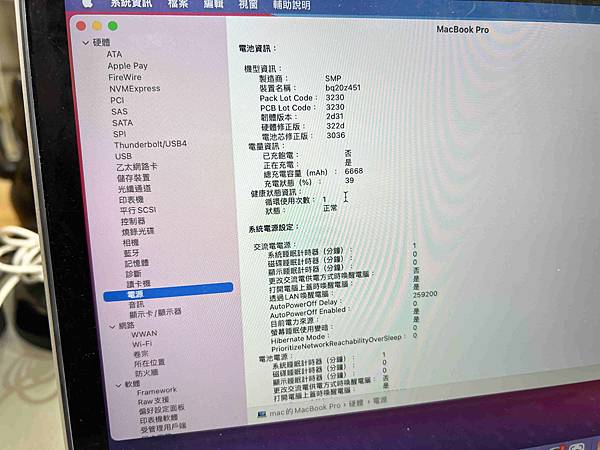Select 印表機 in the sidebar
Viewport: 600px width, 450px height.
(131, 200)
